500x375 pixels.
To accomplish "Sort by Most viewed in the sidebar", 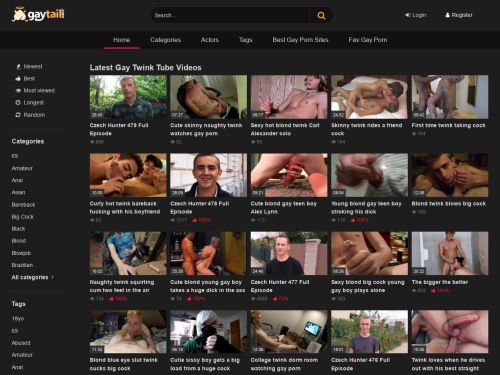I will click(39, 90).
